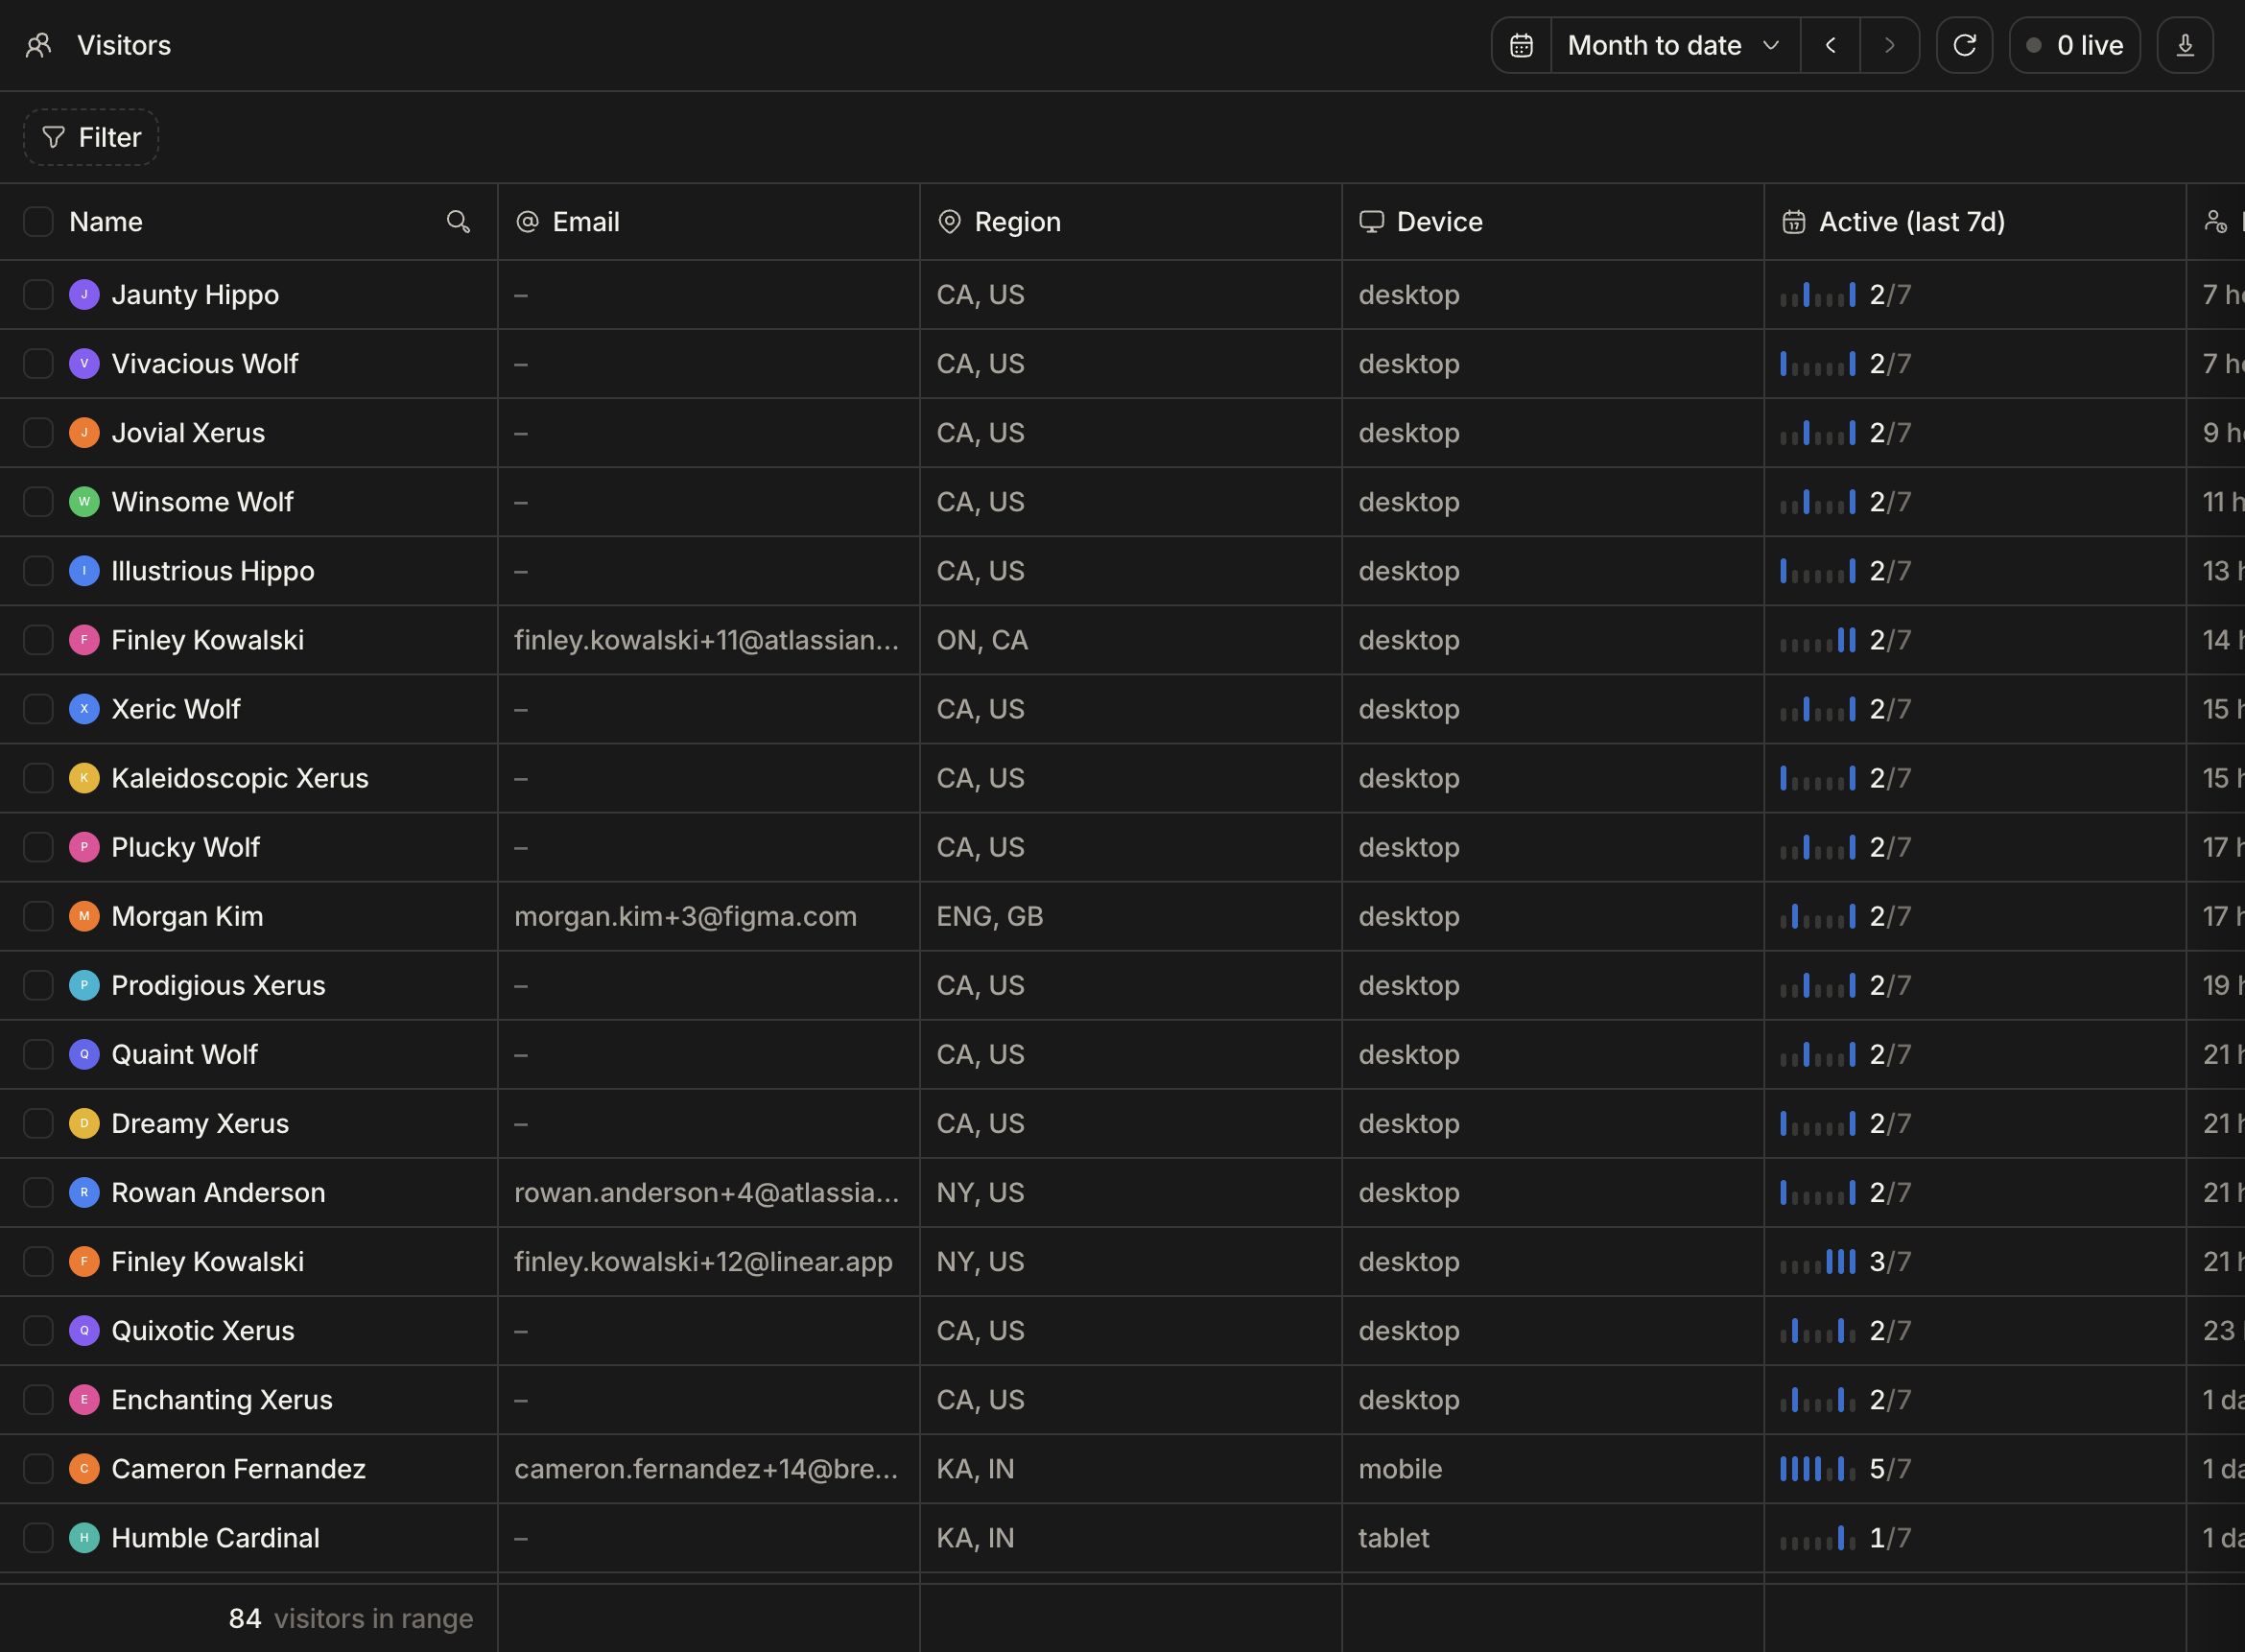Click the calendar icon in date picker
This screenshot has width=2245, height=1652.
click(1521, 45)
